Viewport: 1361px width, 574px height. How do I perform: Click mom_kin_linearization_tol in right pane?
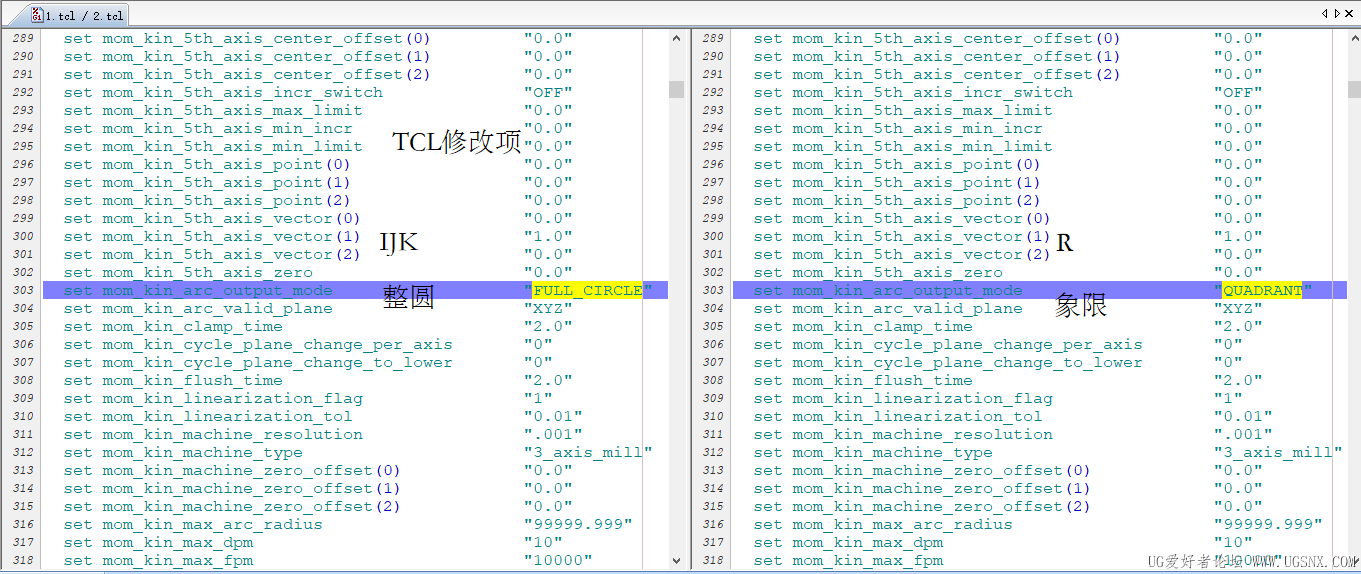tap(917, 417)
